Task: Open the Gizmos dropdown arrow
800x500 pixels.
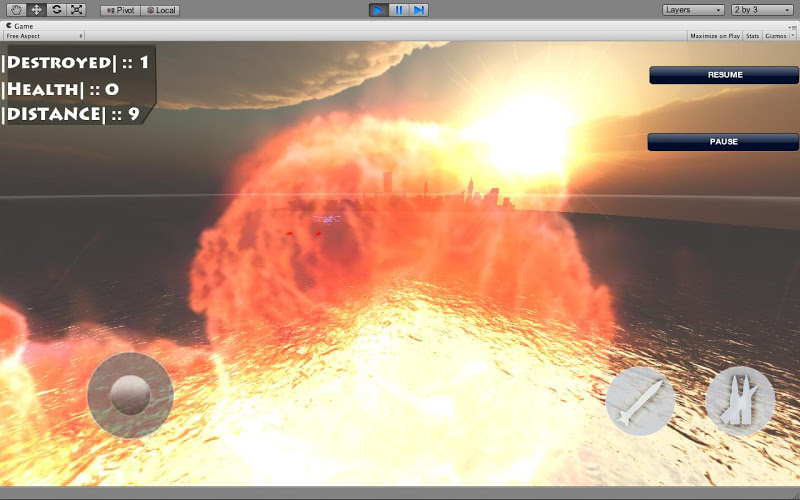Action: [x=793, y=36]
